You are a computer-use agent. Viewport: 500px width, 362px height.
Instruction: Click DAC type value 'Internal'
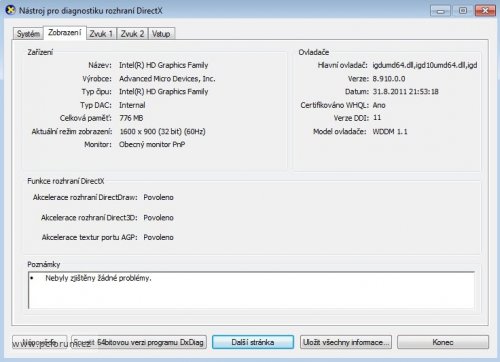pyautogui.click(x=132, y=105)
